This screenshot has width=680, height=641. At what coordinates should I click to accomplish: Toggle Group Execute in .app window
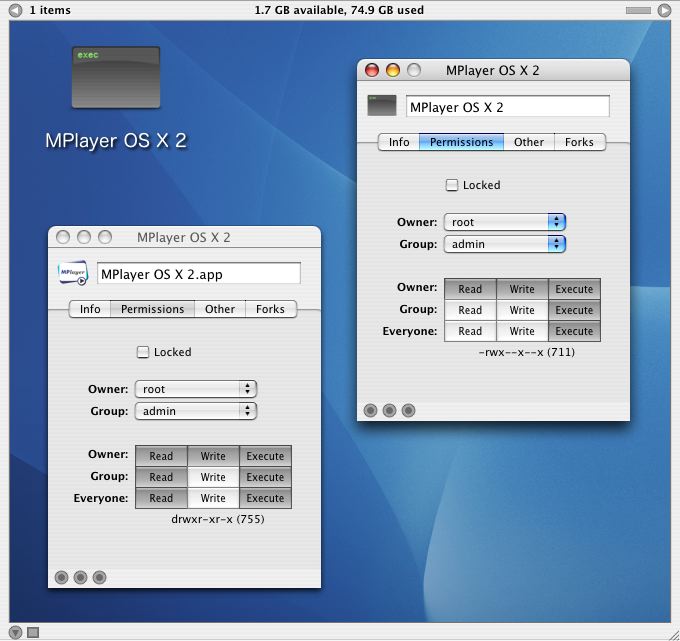pyautogui.click(x=265, y=477)
